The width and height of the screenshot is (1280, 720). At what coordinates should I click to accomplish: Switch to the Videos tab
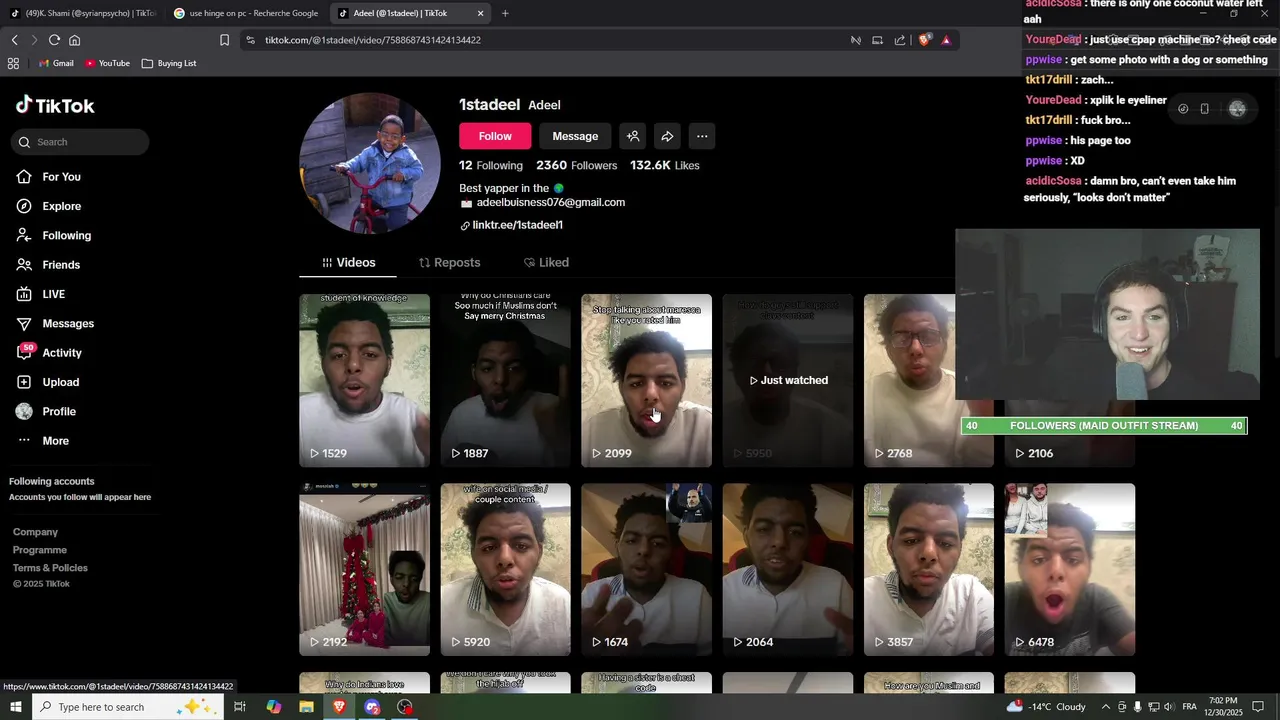pyautogui.click(x=348, y=262)
